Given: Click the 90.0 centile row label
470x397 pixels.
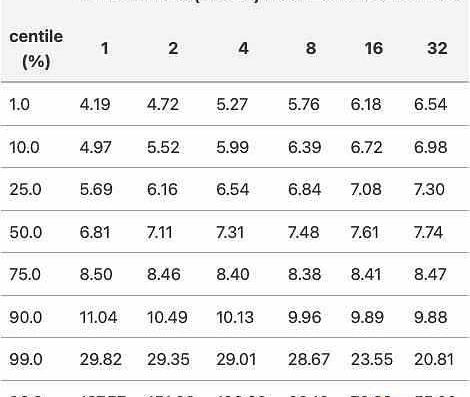Looking at the screenshot, I should (26, 317).
